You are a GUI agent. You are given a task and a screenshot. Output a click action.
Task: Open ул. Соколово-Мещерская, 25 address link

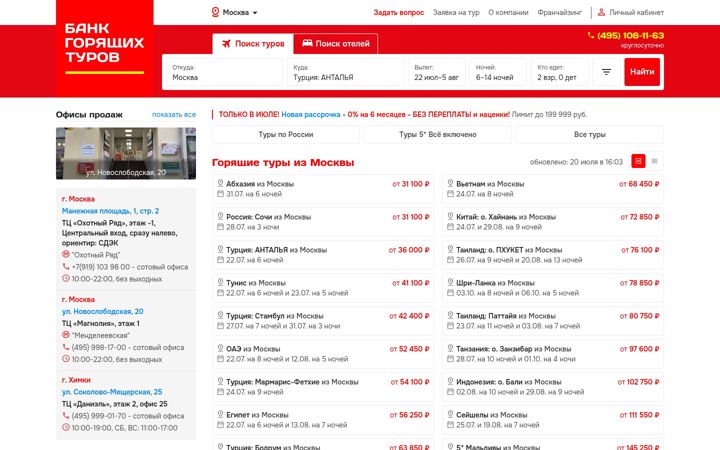click(112, 392)
